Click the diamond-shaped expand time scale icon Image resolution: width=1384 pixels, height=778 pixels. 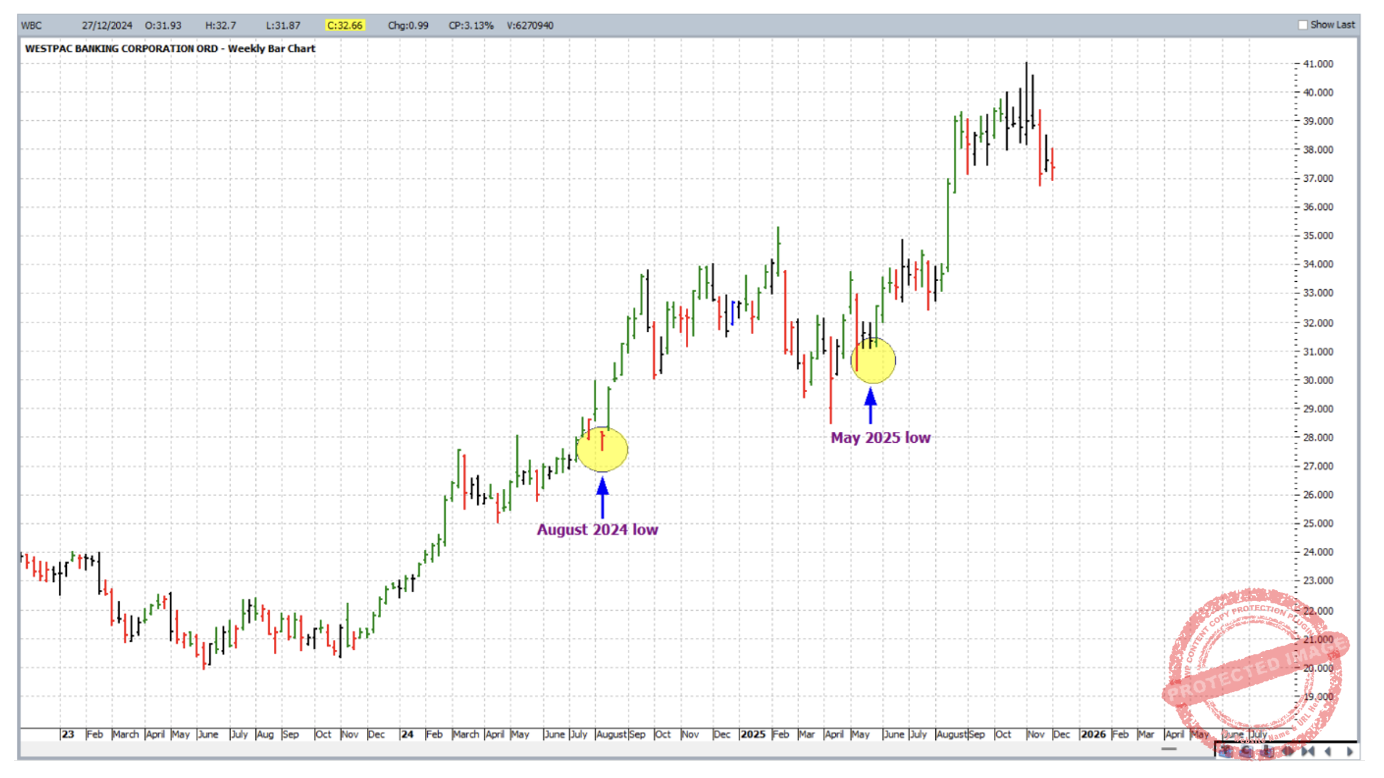click(x=1288, y=751)
